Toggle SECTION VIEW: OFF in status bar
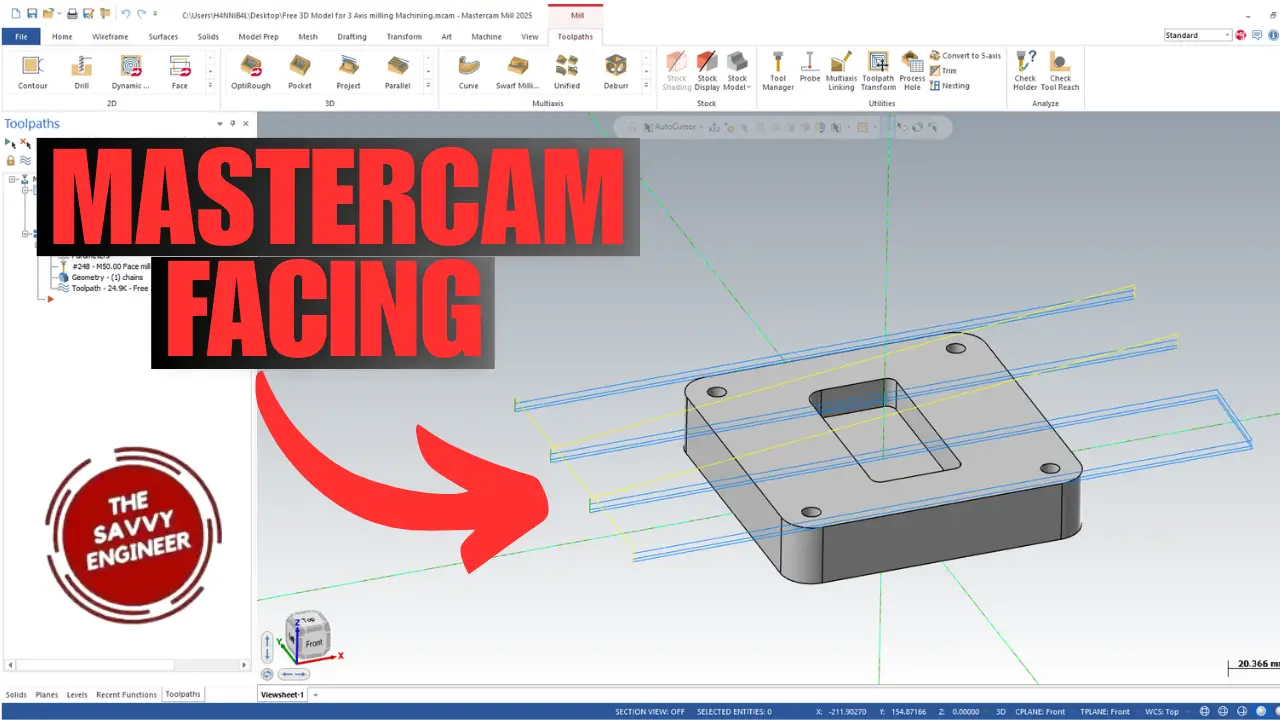The width and height of the screenshot is (1280, 720). tap(650, 712)
